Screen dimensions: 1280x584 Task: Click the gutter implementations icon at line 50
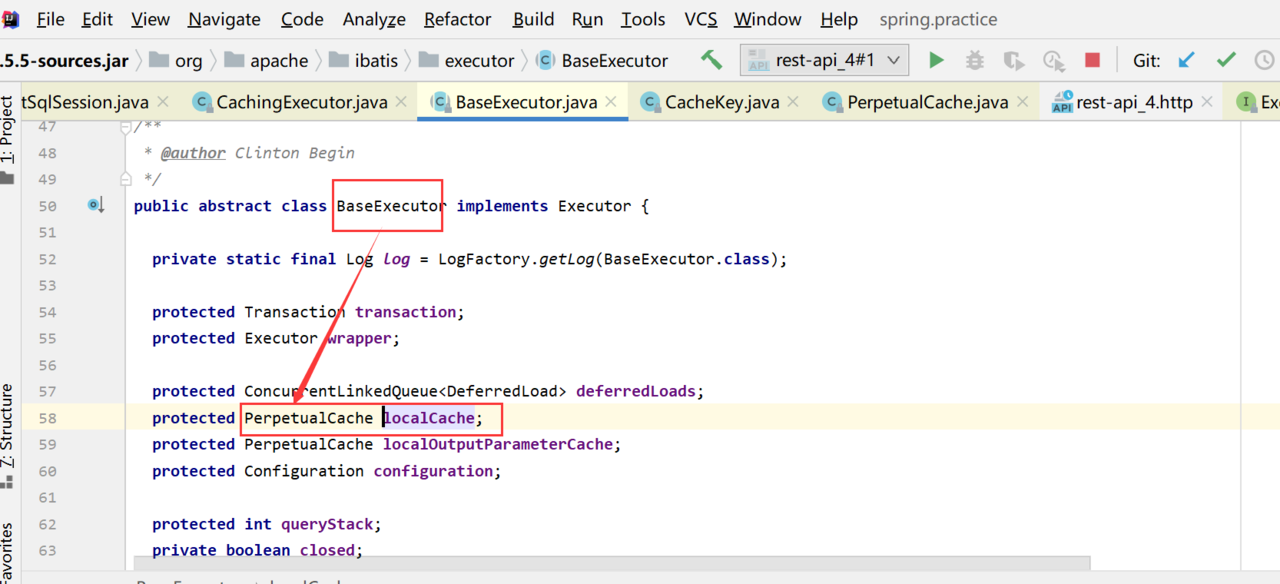tap(96, 205)
